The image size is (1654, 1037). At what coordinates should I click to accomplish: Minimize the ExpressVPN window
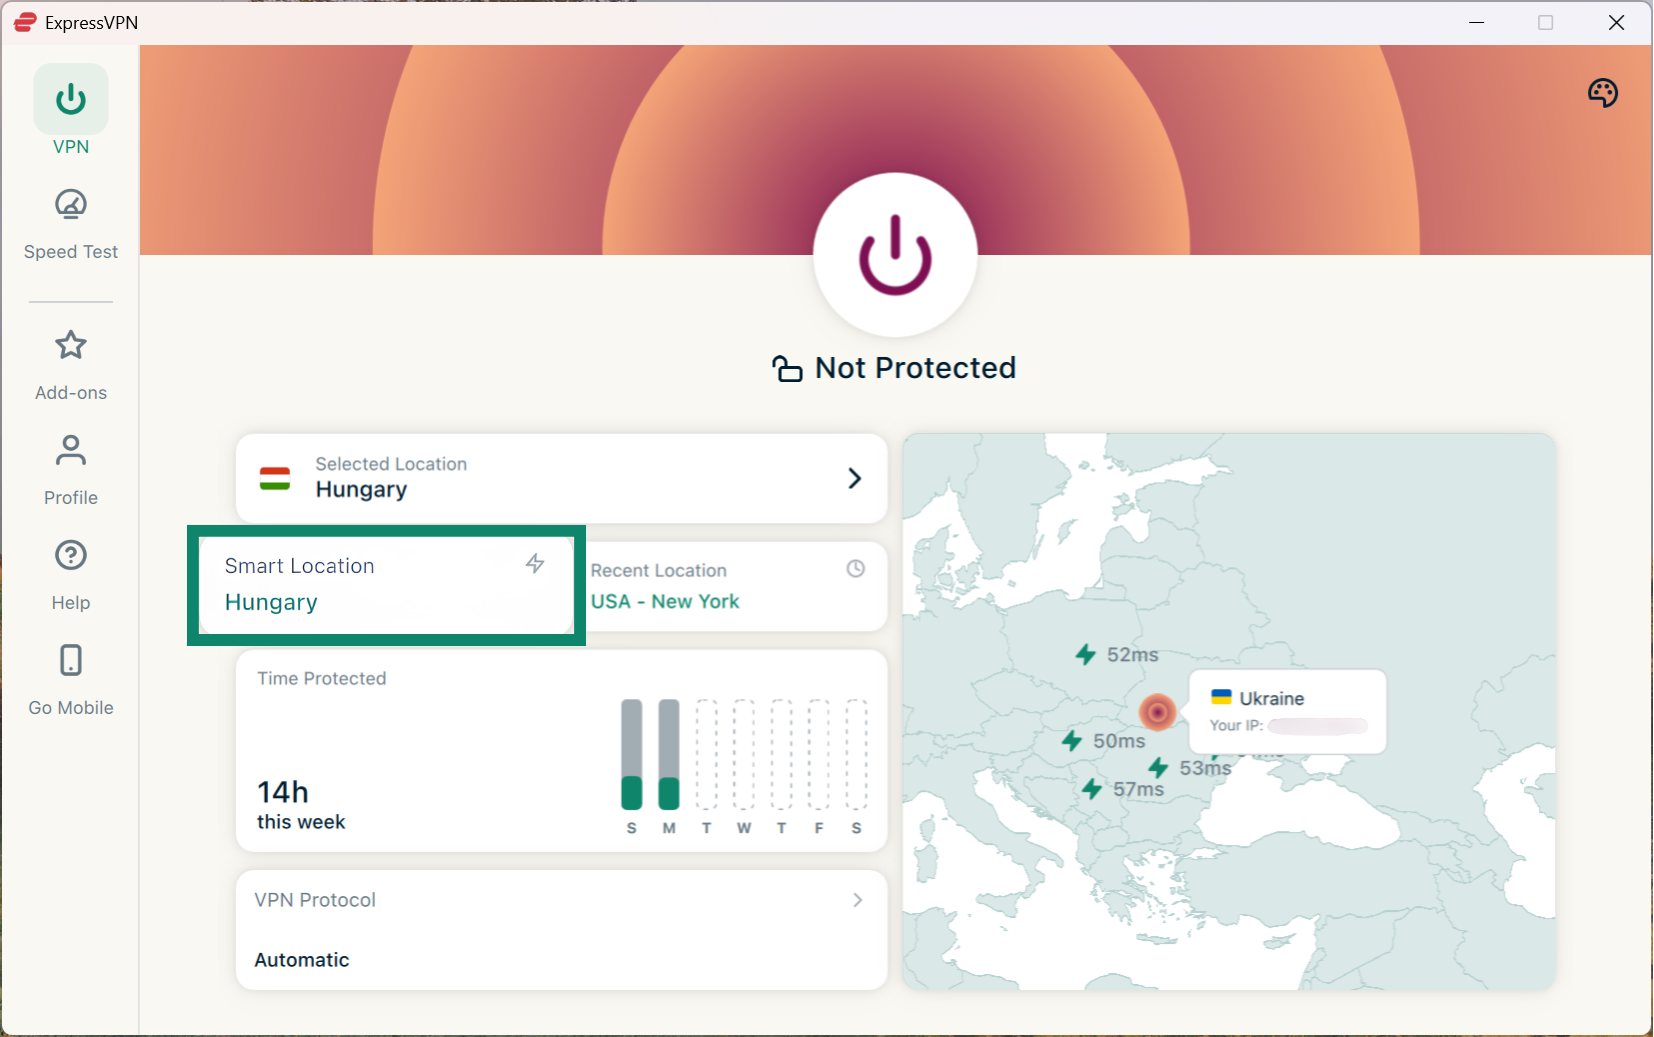[1477, 22]
